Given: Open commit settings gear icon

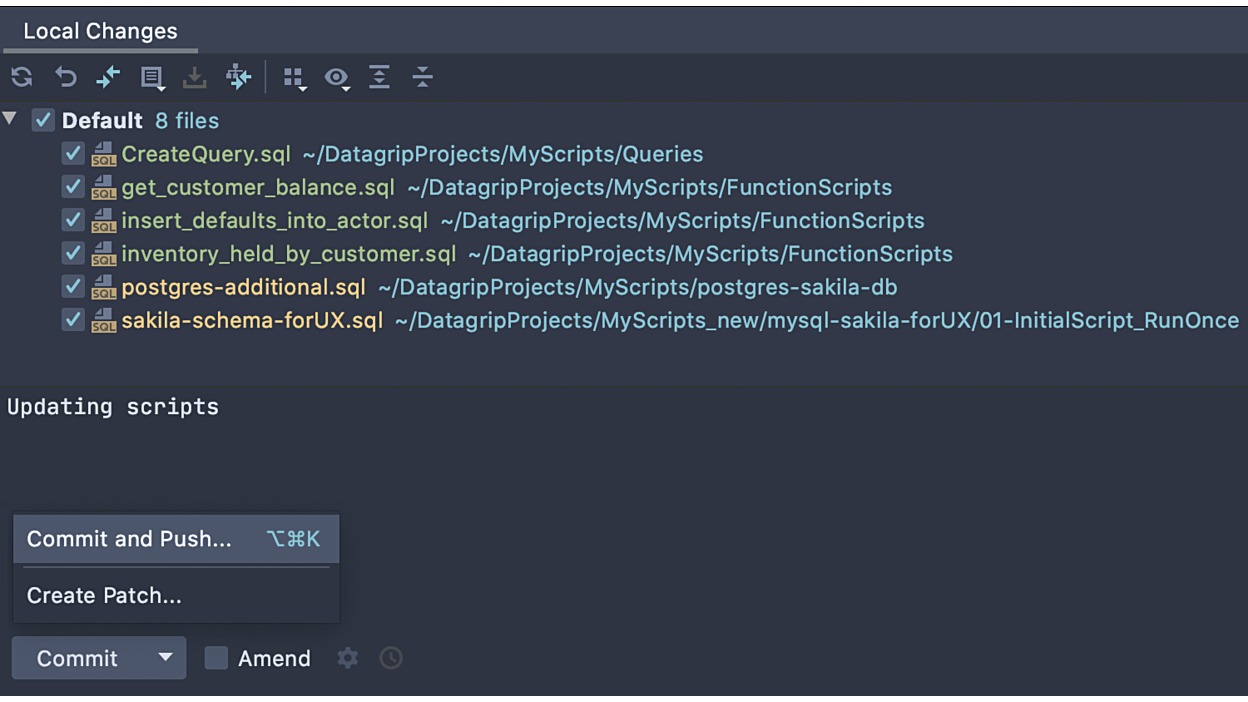Looking at the screenshot, I should [x=347, y=658].
